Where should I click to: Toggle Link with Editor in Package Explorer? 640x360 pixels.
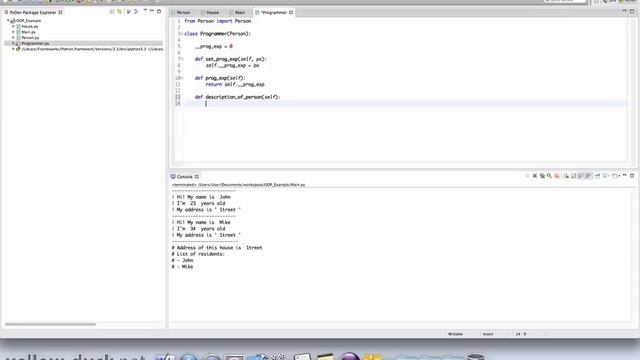click(x=120, y=12)
